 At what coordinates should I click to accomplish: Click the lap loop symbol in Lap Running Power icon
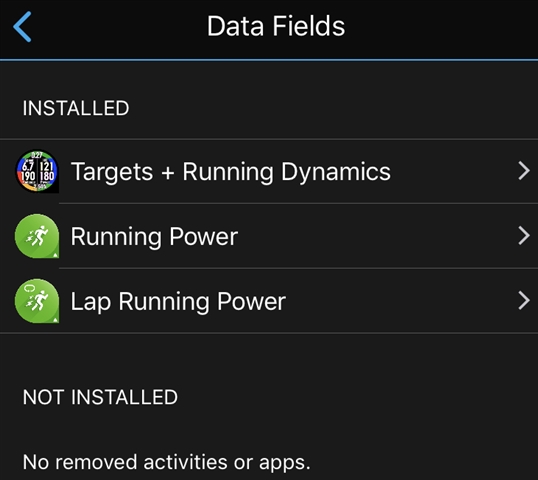pyautogui.click(x=28, y=289)
